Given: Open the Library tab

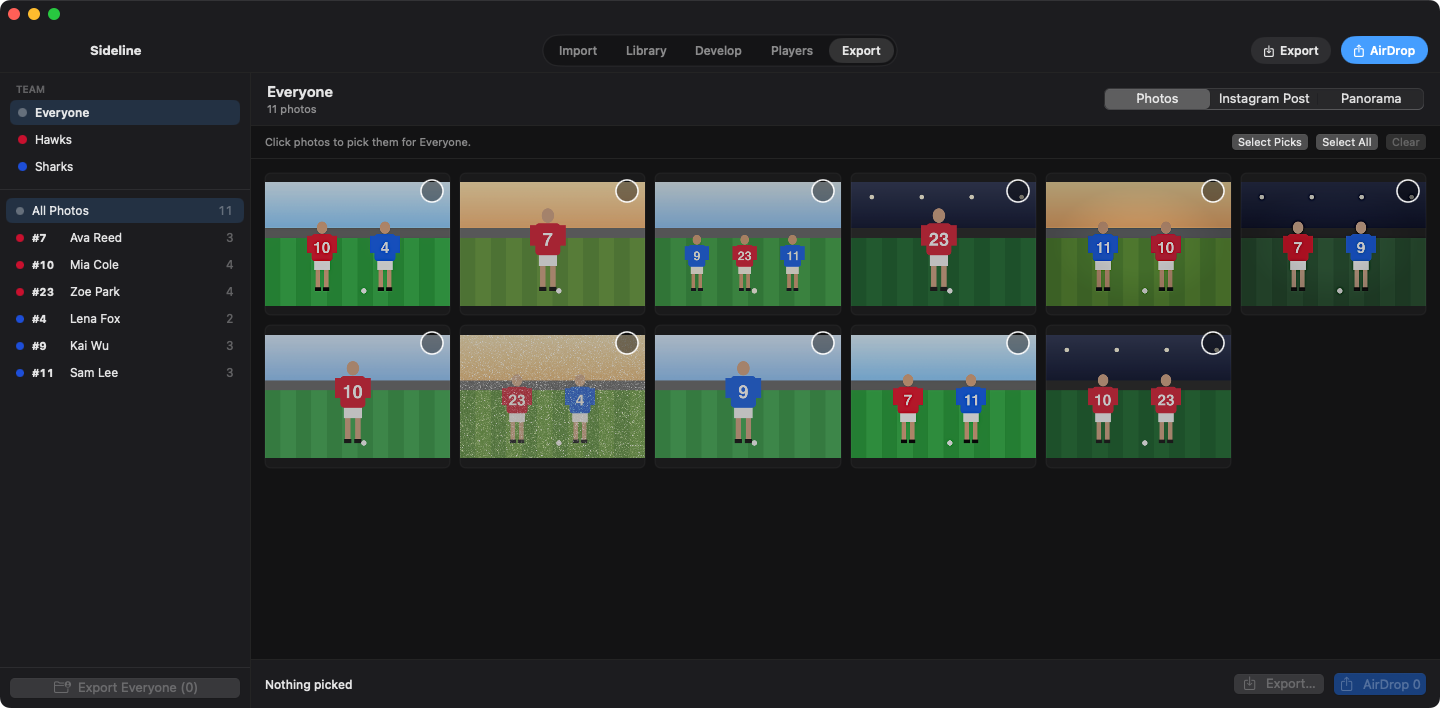Looking at the screenshot, I should (646, 51).
